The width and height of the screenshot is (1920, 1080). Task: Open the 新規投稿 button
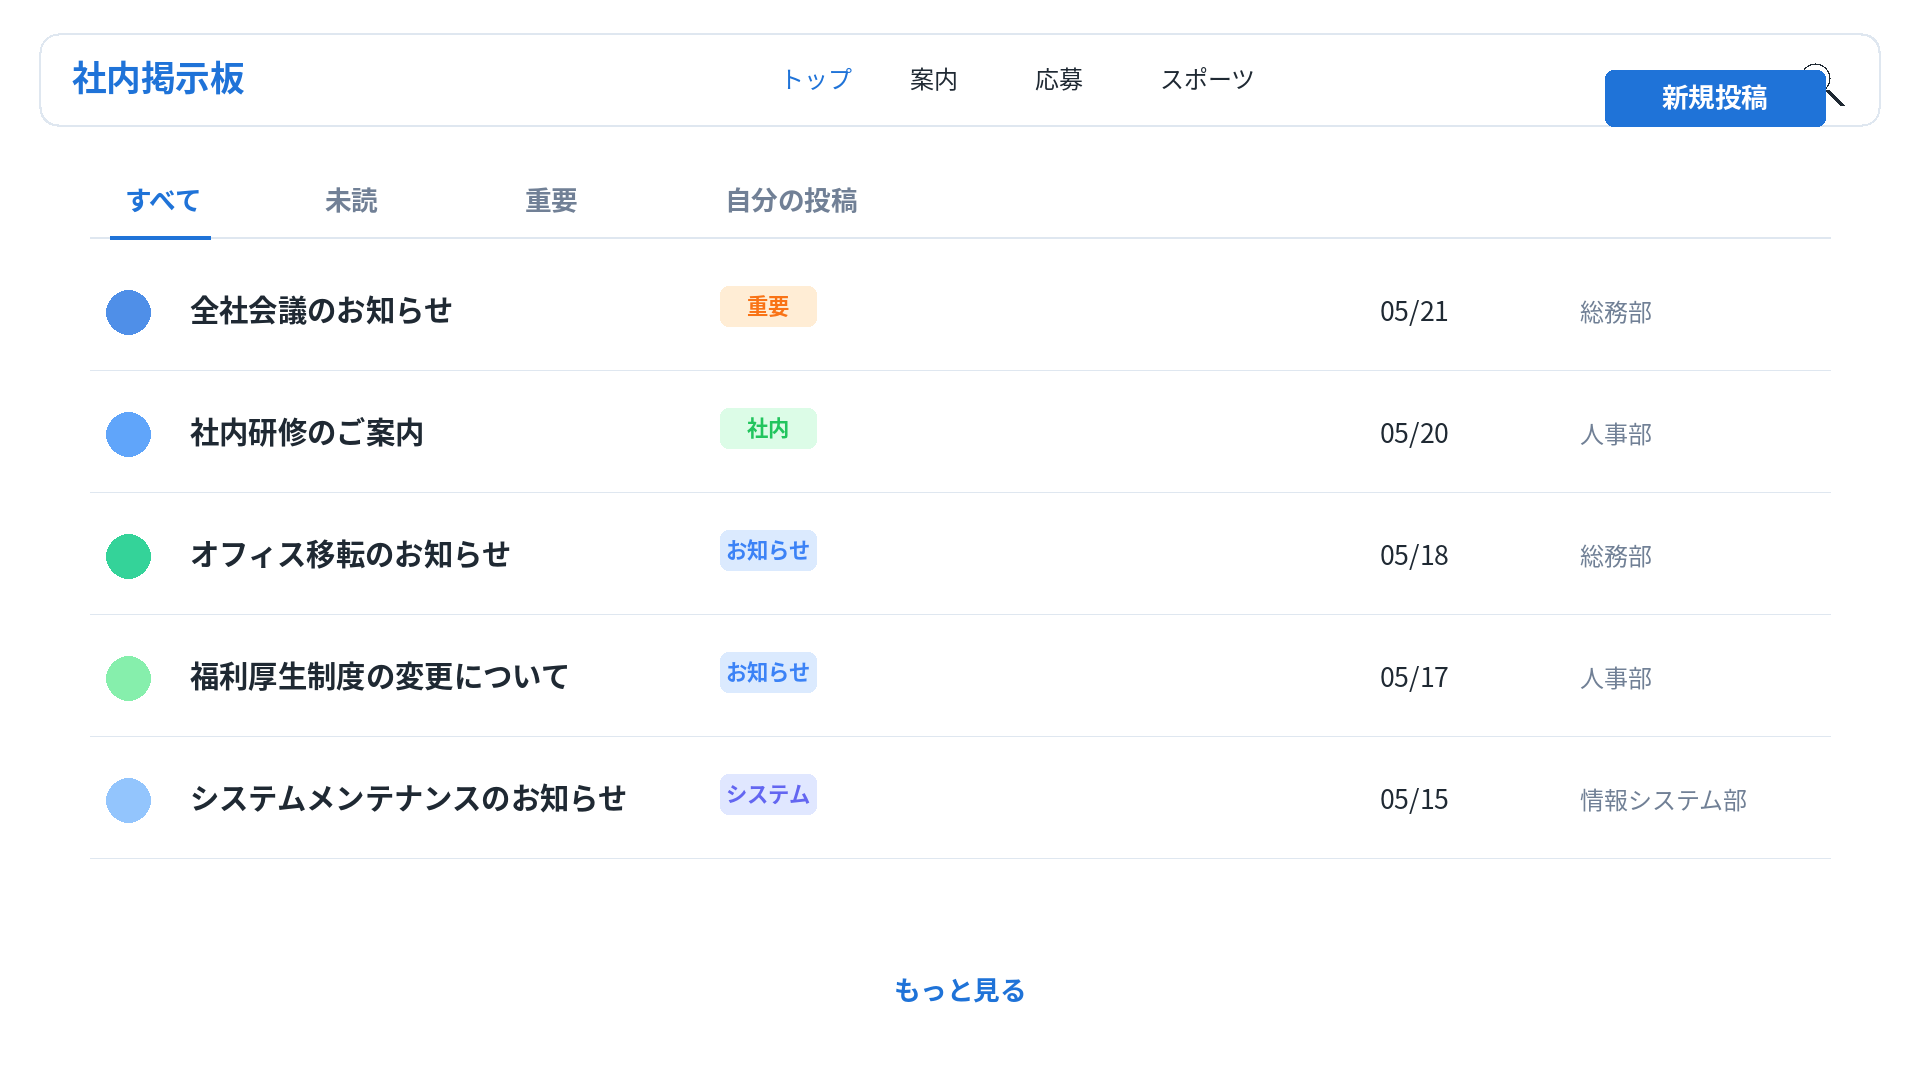[1714, 98]
